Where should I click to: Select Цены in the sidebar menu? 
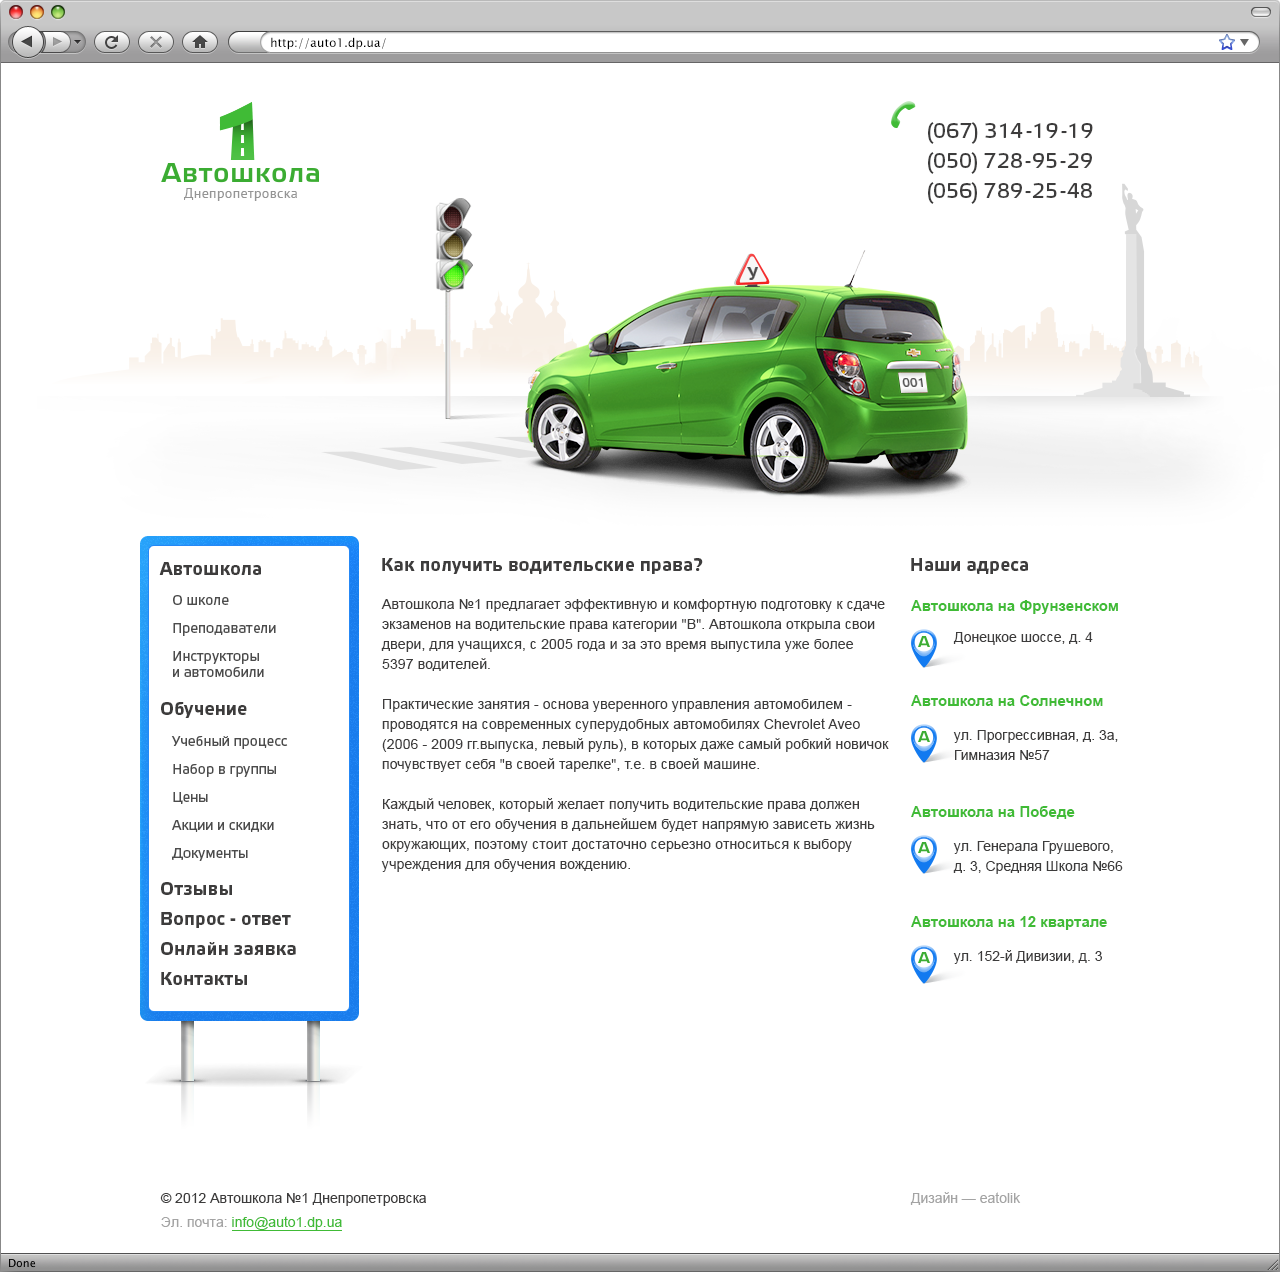tap(190, 797)
